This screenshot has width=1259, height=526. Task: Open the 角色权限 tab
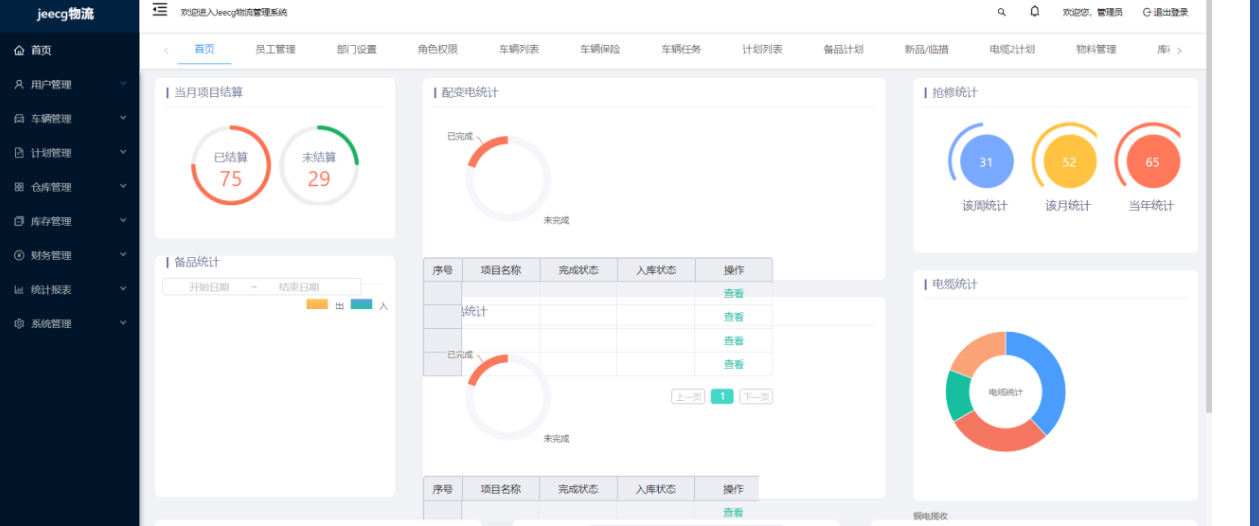coord(438,49)
